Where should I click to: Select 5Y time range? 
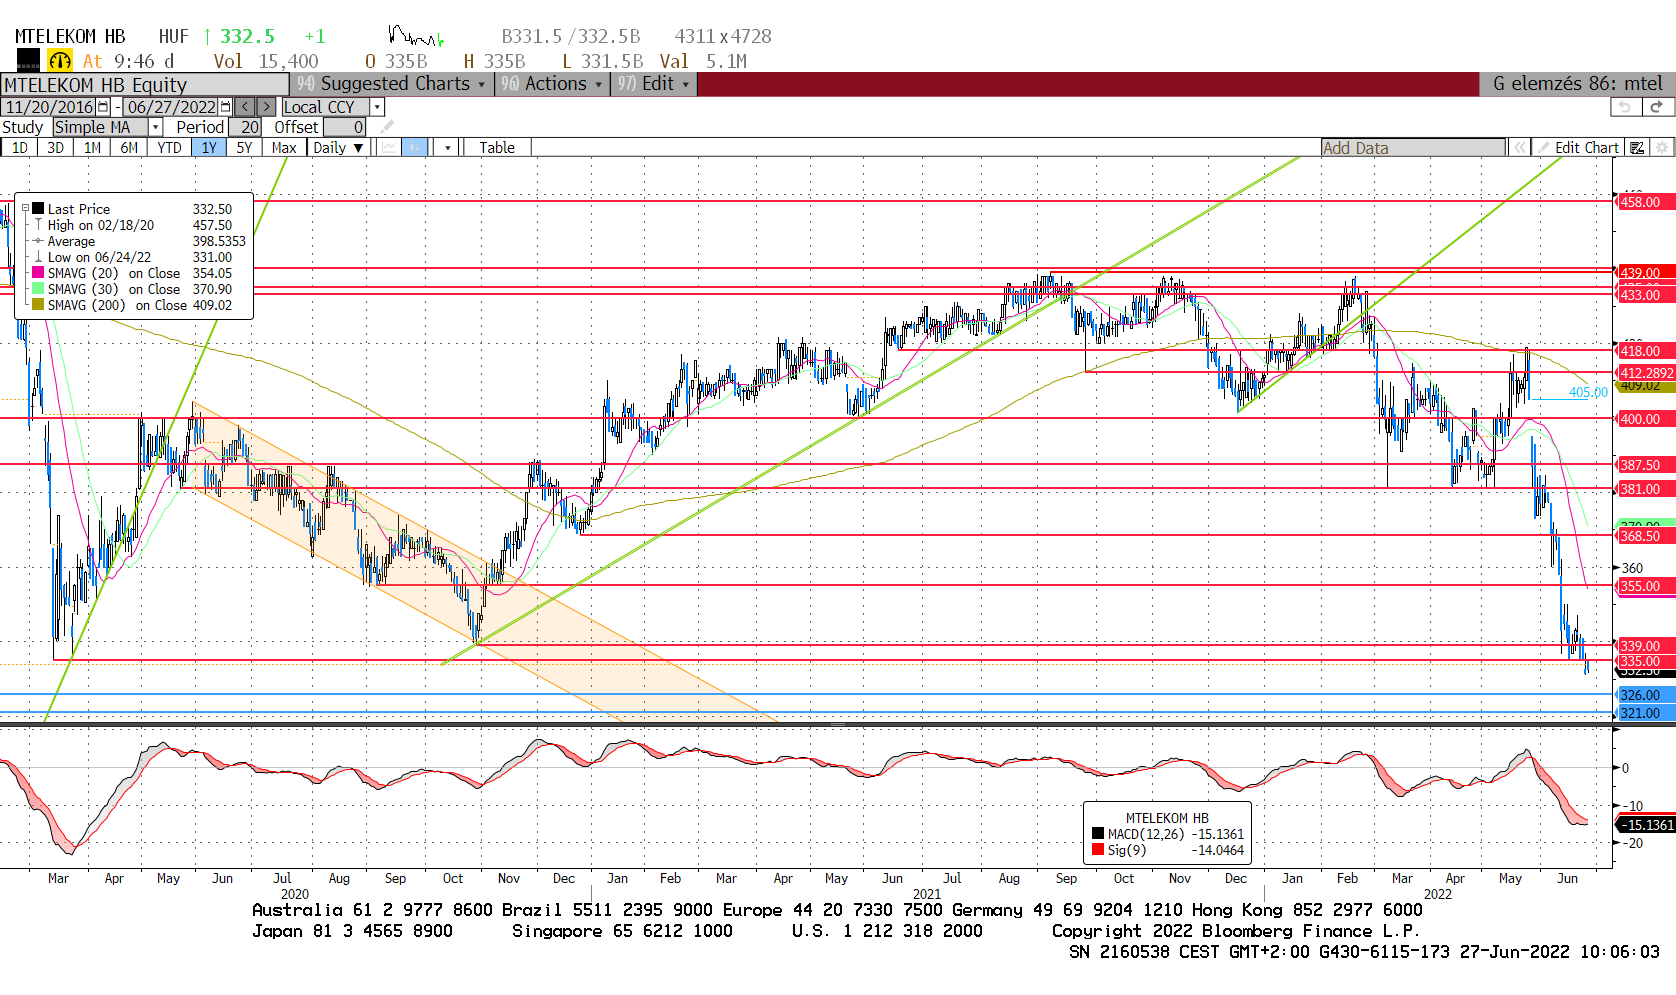tap(244, 148)
